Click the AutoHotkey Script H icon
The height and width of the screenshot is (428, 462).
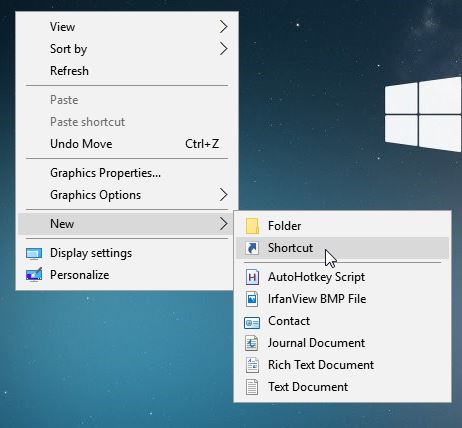point(252,277)
